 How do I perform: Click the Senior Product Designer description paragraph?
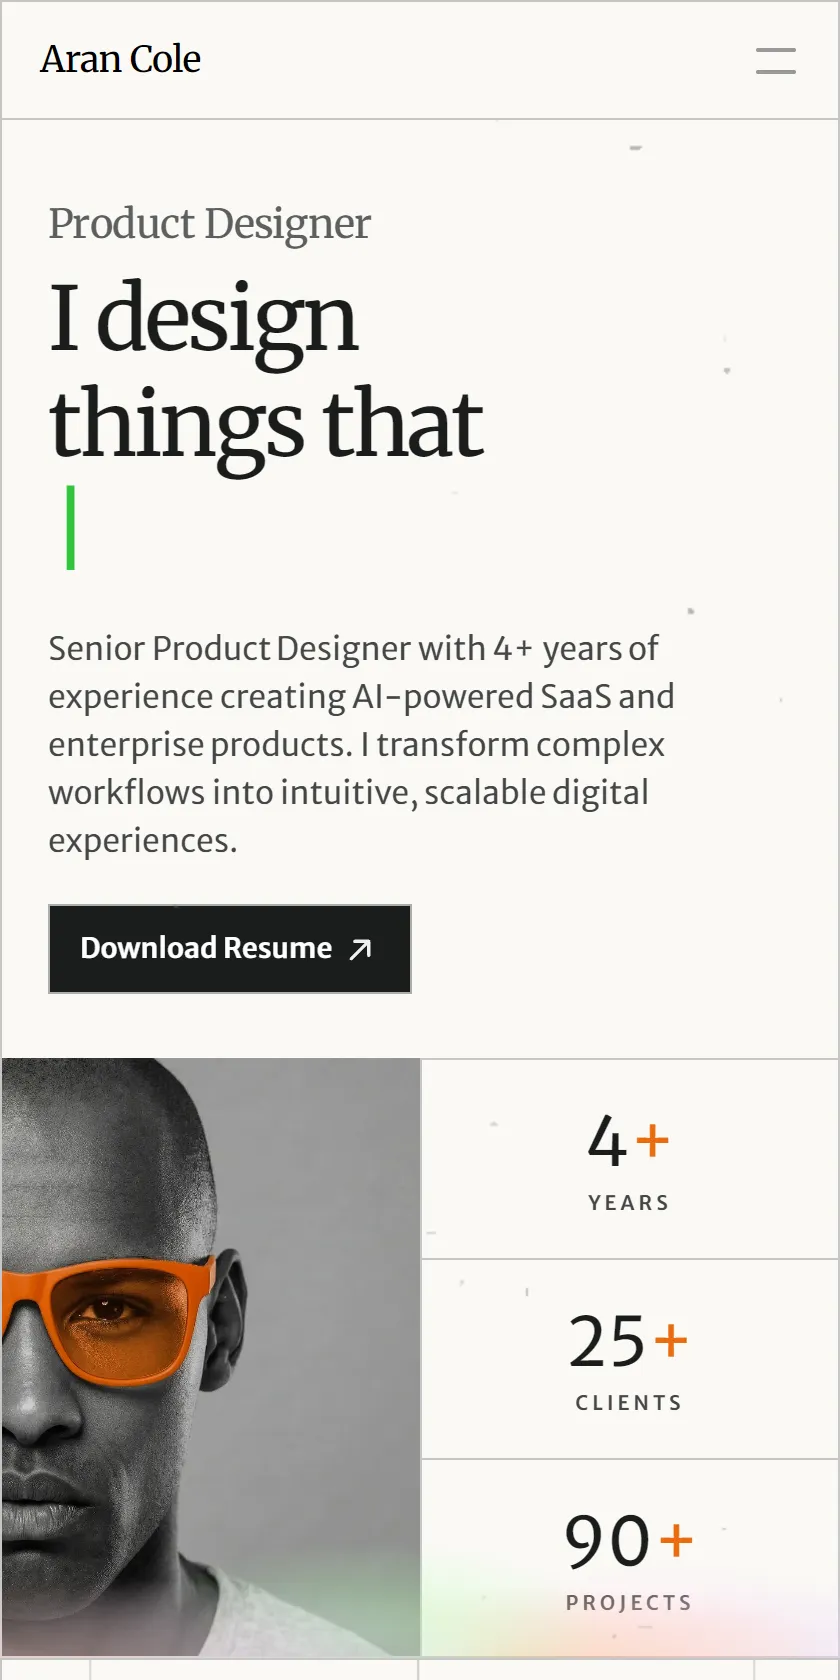[x=361, y=744]
